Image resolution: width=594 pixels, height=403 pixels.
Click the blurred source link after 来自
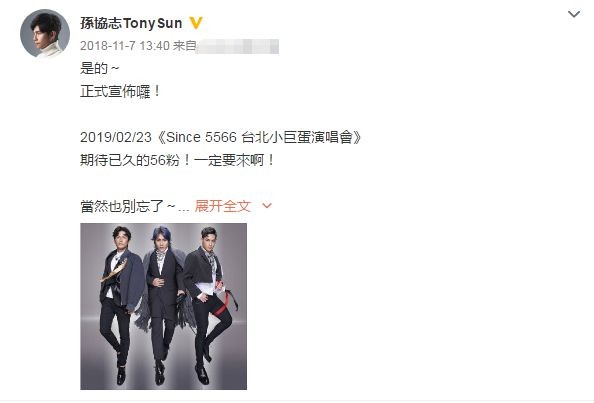tap(238, 46)
